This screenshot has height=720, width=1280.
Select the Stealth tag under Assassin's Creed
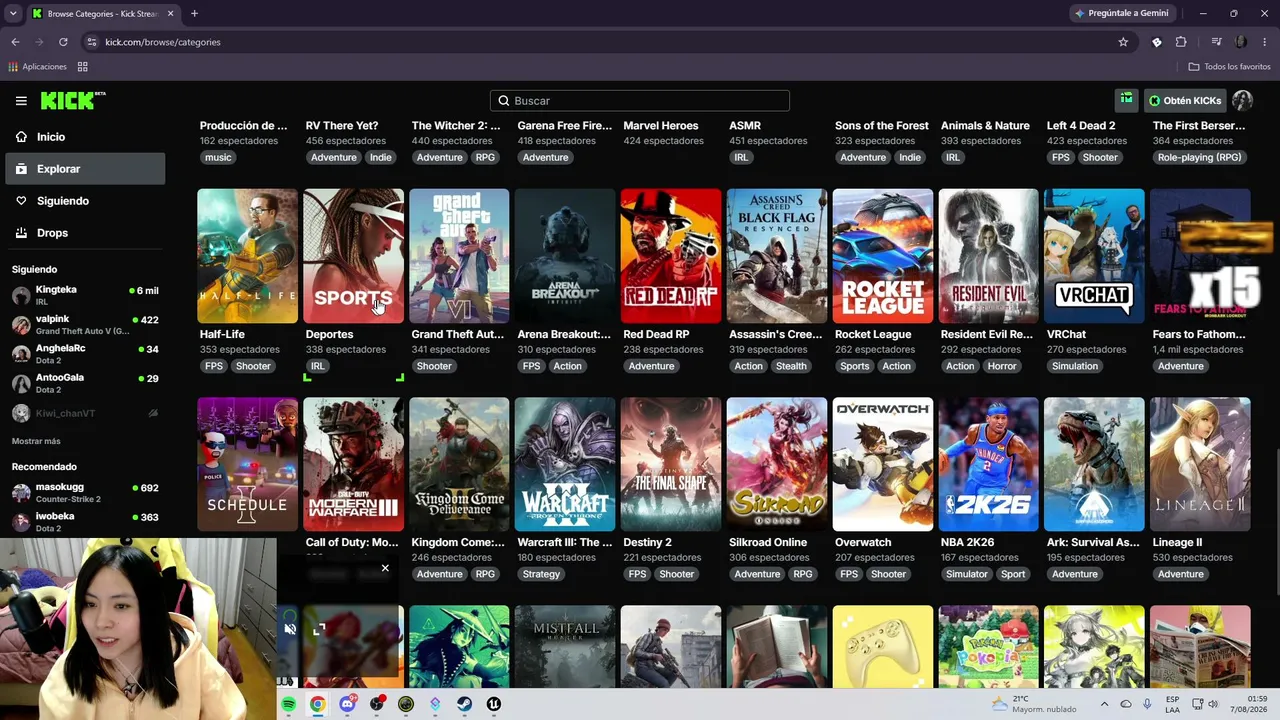(791, 366)
